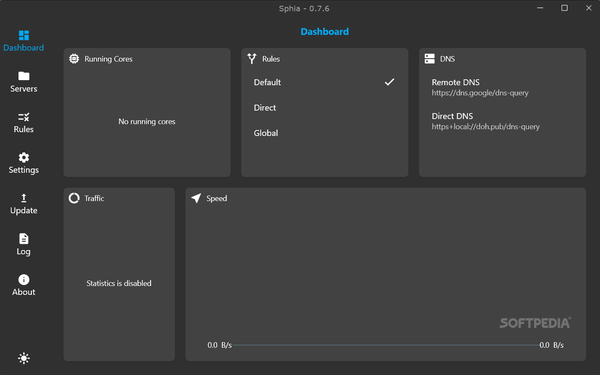This screenshot has height=375, width=600.
Task: Open the Settings gear icon
Action: point(24,157)
